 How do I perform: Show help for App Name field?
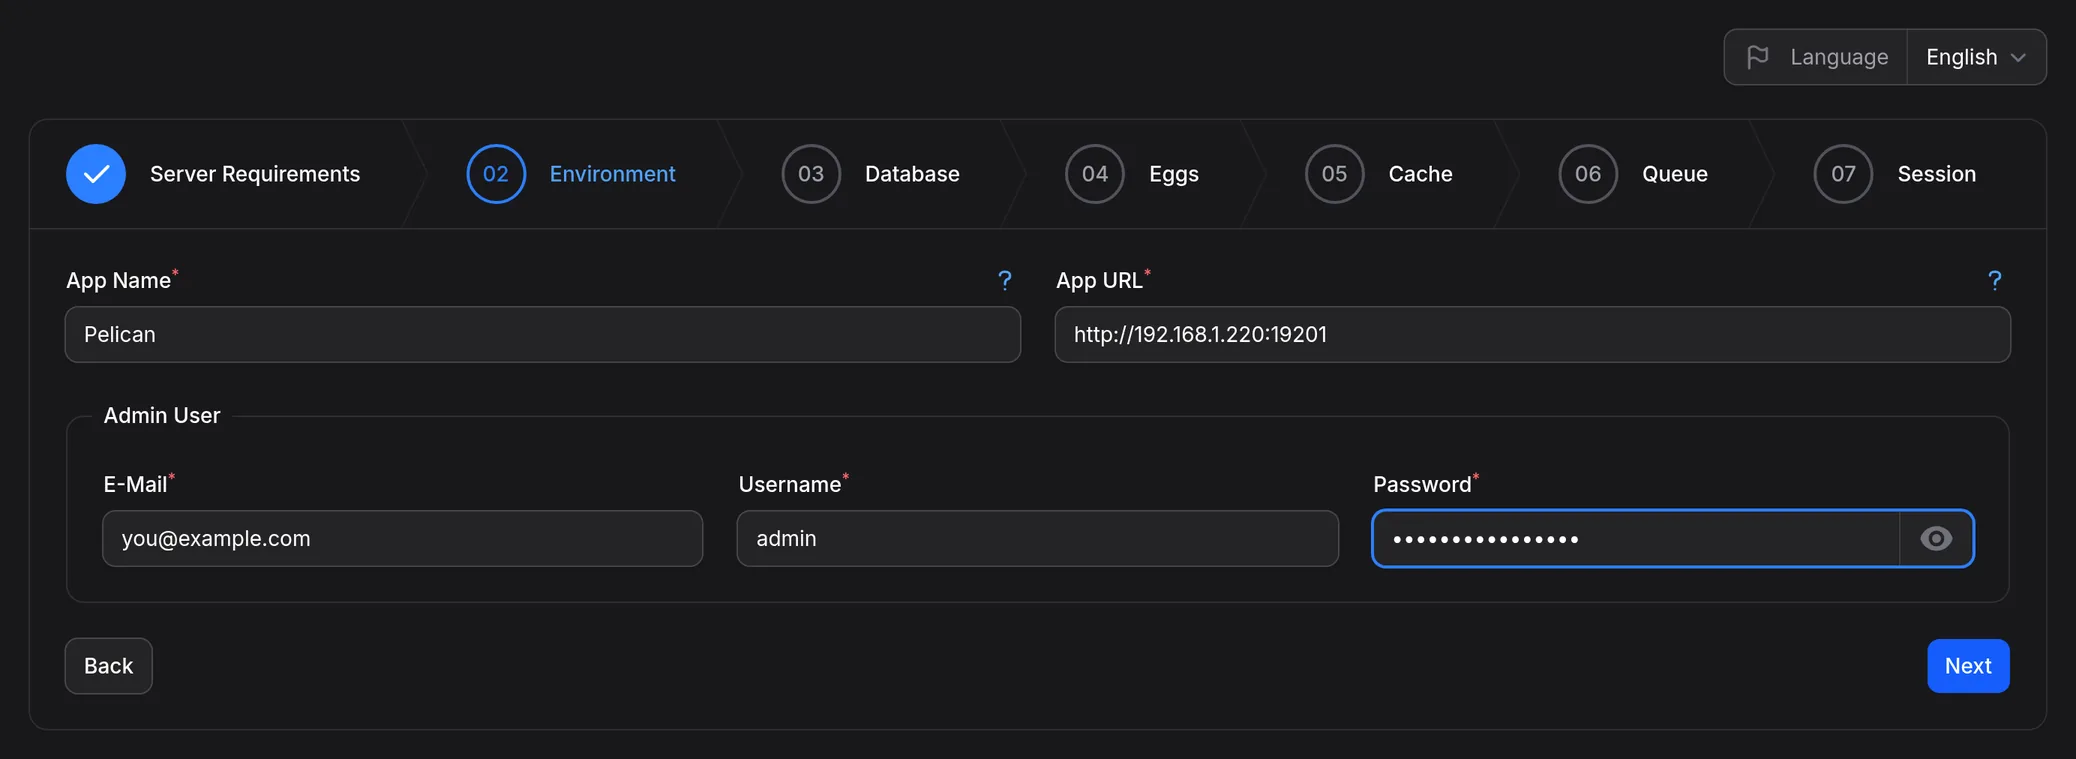click(x=1005, y=281)
